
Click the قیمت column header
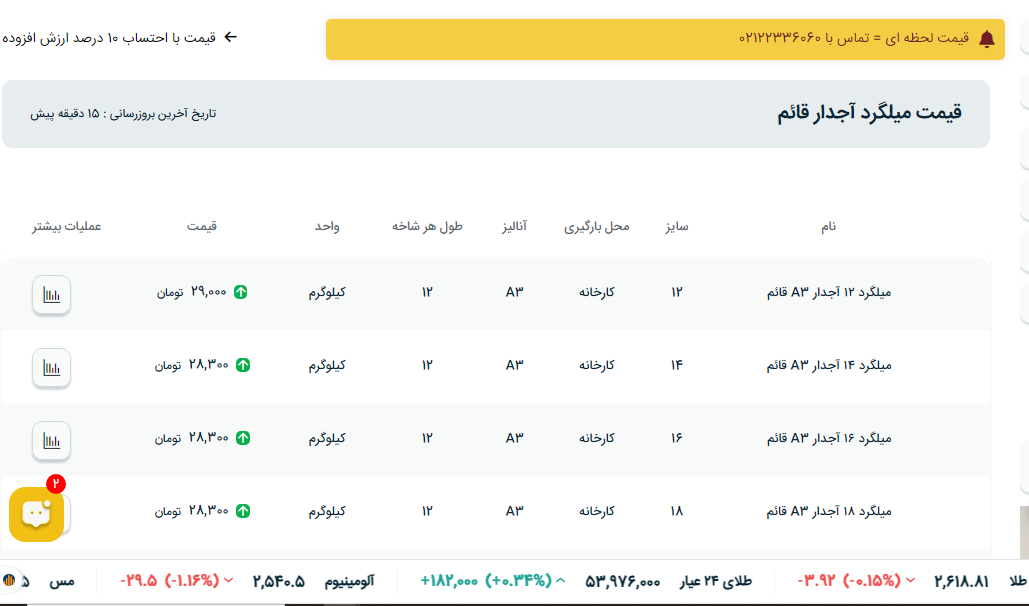click(x=201, y=227)
